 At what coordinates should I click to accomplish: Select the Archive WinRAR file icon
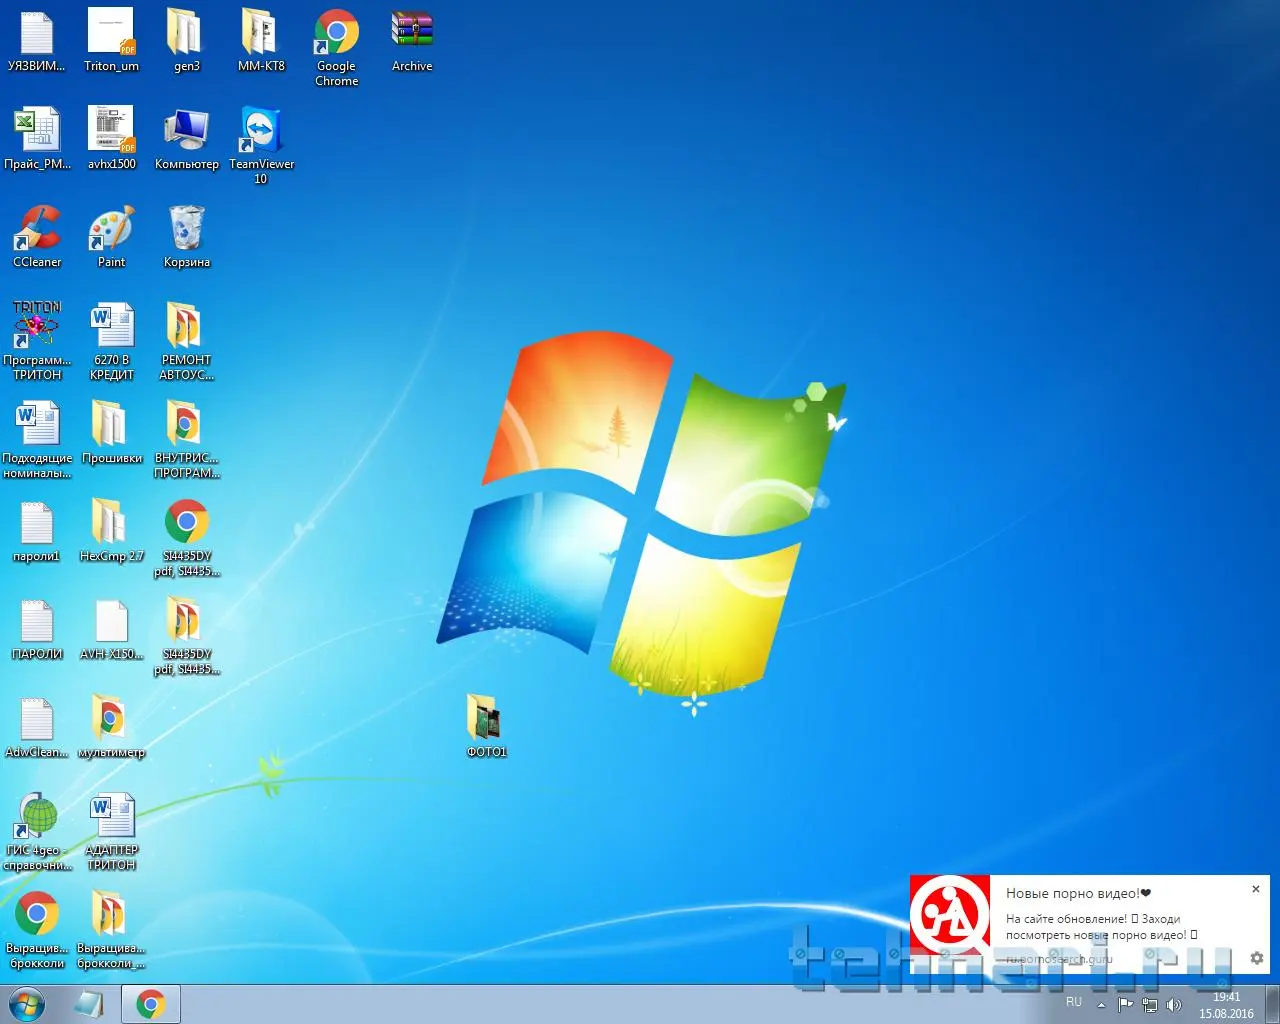pyautogui.click(x=412, y=42)
